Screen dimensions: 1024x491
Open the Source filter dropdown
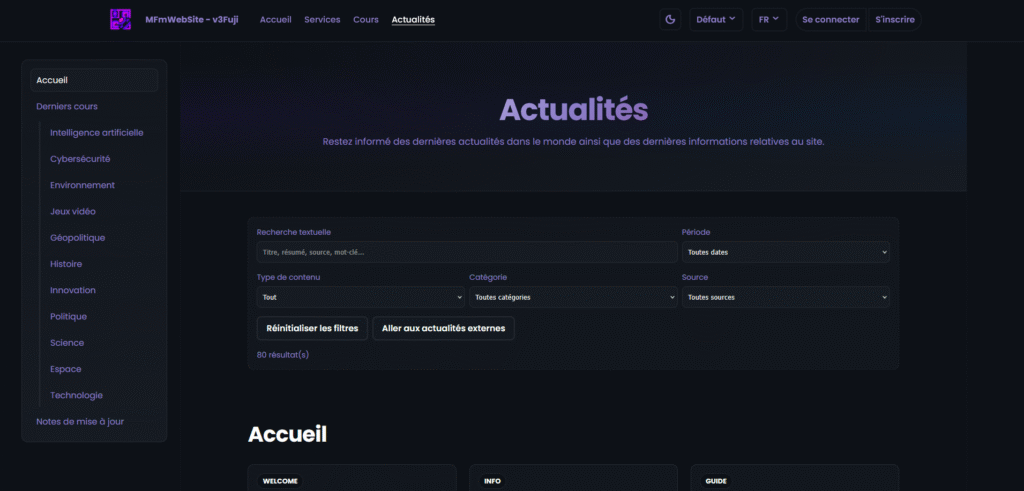pyautogui.click(x=785, y=297)
